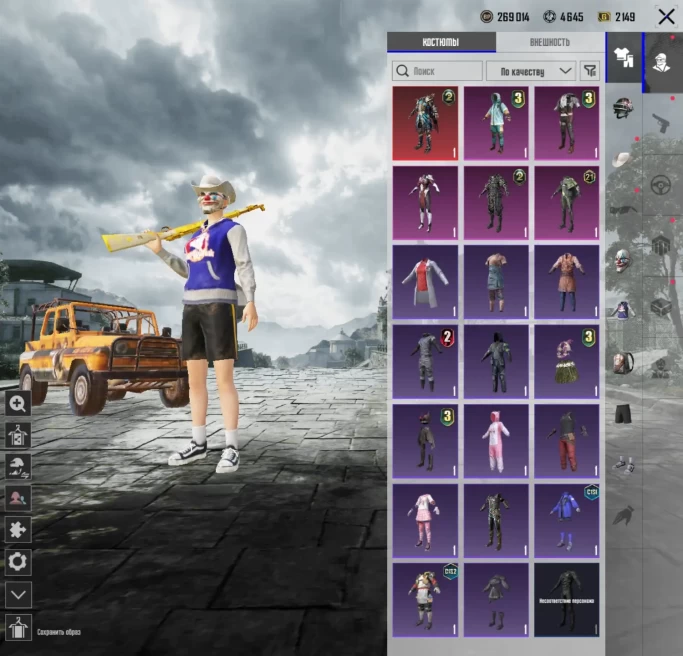The width and height of the screenshot is (683, 656).
Task: Select the teal hooded costume thumbnail
Action: click(496, 123)
